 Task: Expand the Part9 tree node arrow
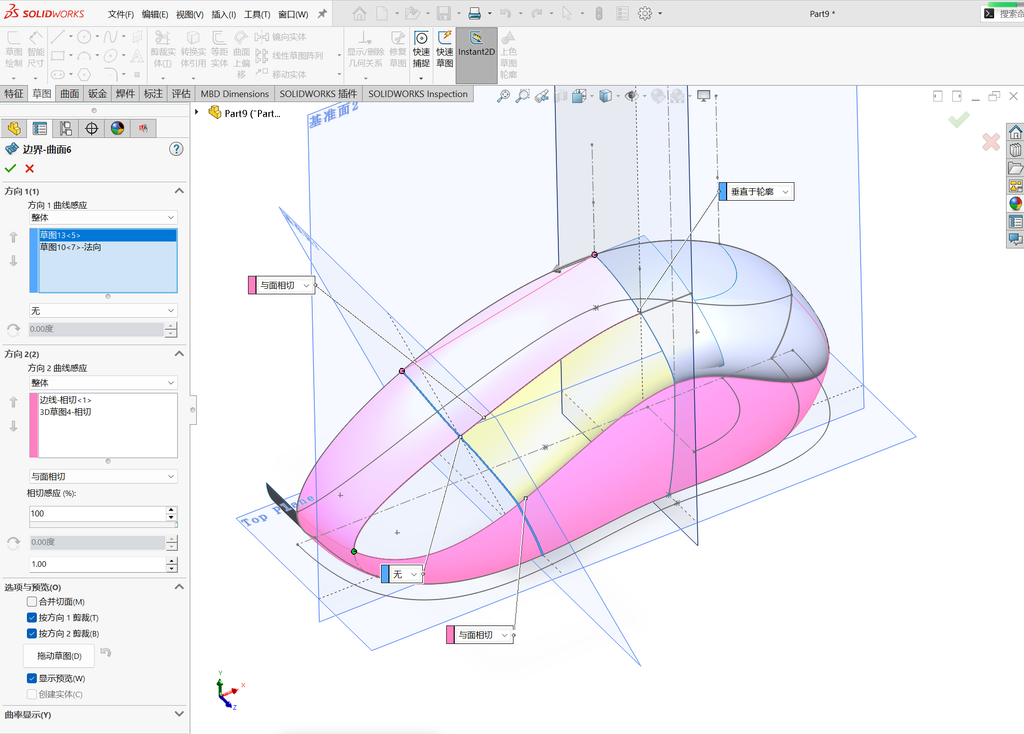pyautogui.click(x=197, y=112)
